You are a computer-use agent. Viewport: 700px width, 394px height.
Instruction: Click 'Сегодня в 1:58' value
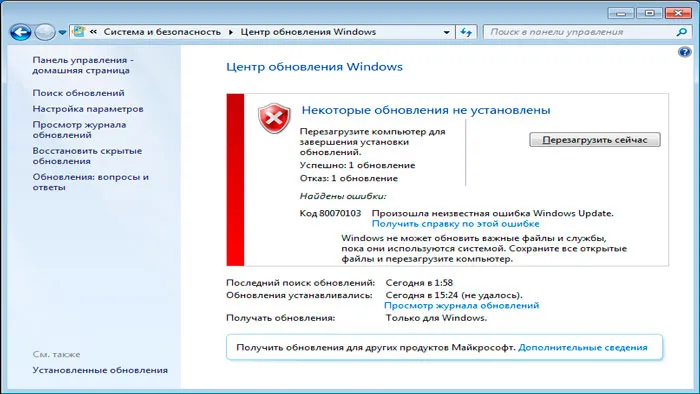(x=419, y=283)
